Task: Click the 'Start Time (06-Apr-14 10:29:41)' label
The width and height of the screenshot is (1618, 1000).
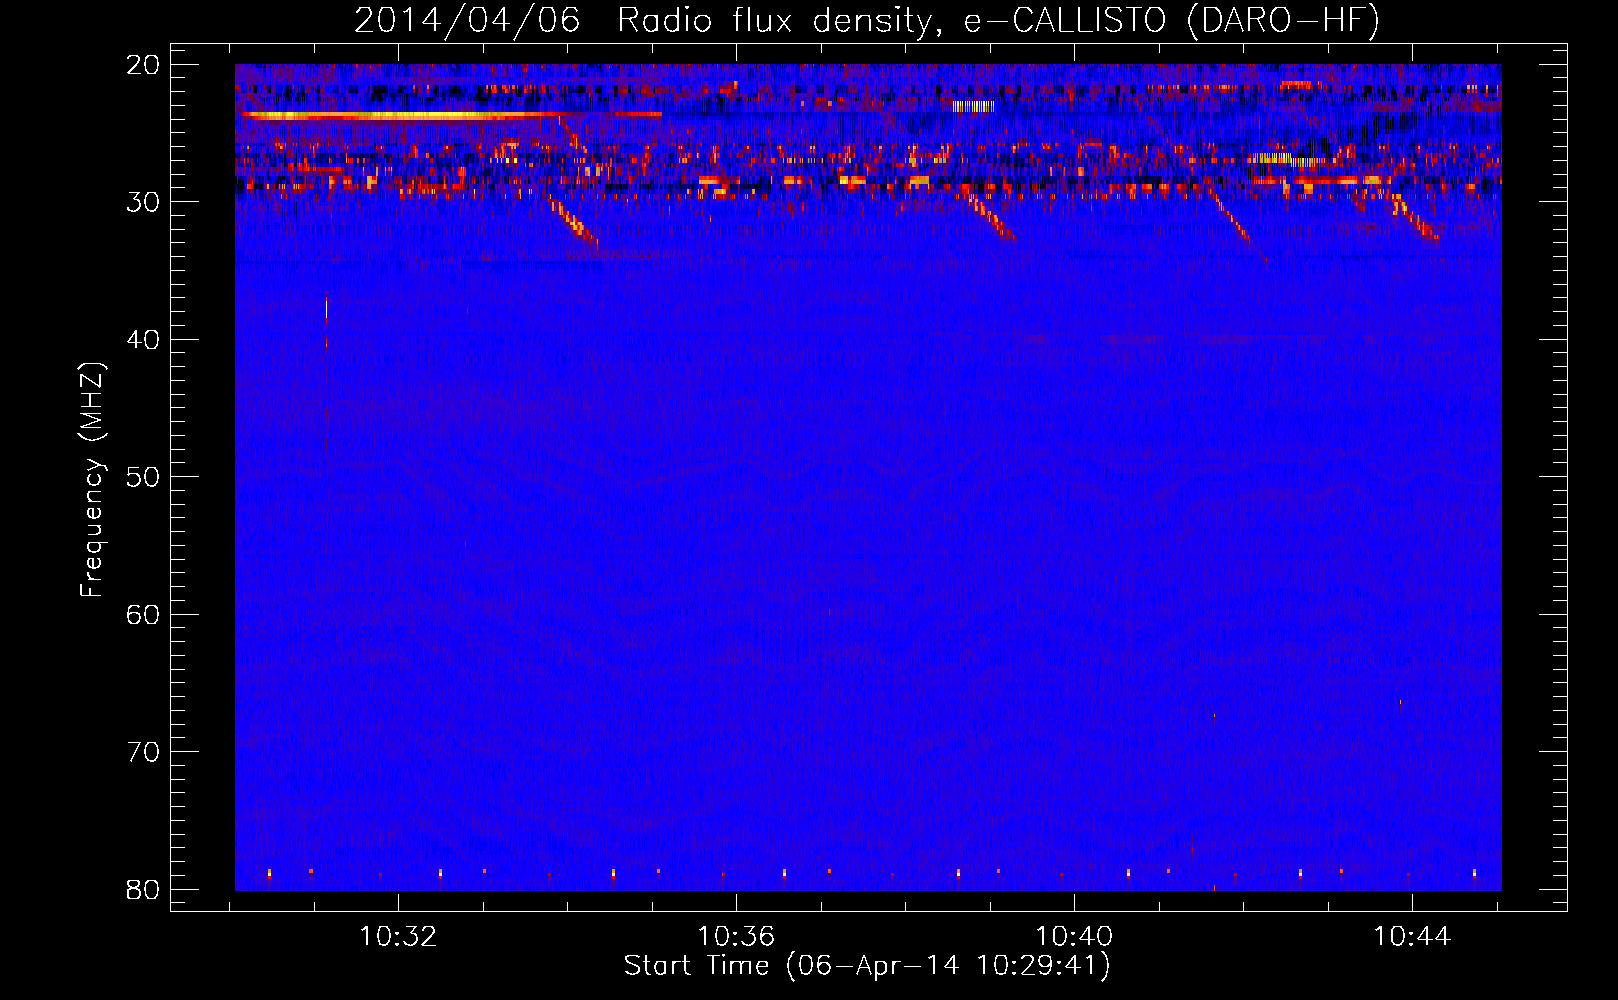Action: point(867,966)
